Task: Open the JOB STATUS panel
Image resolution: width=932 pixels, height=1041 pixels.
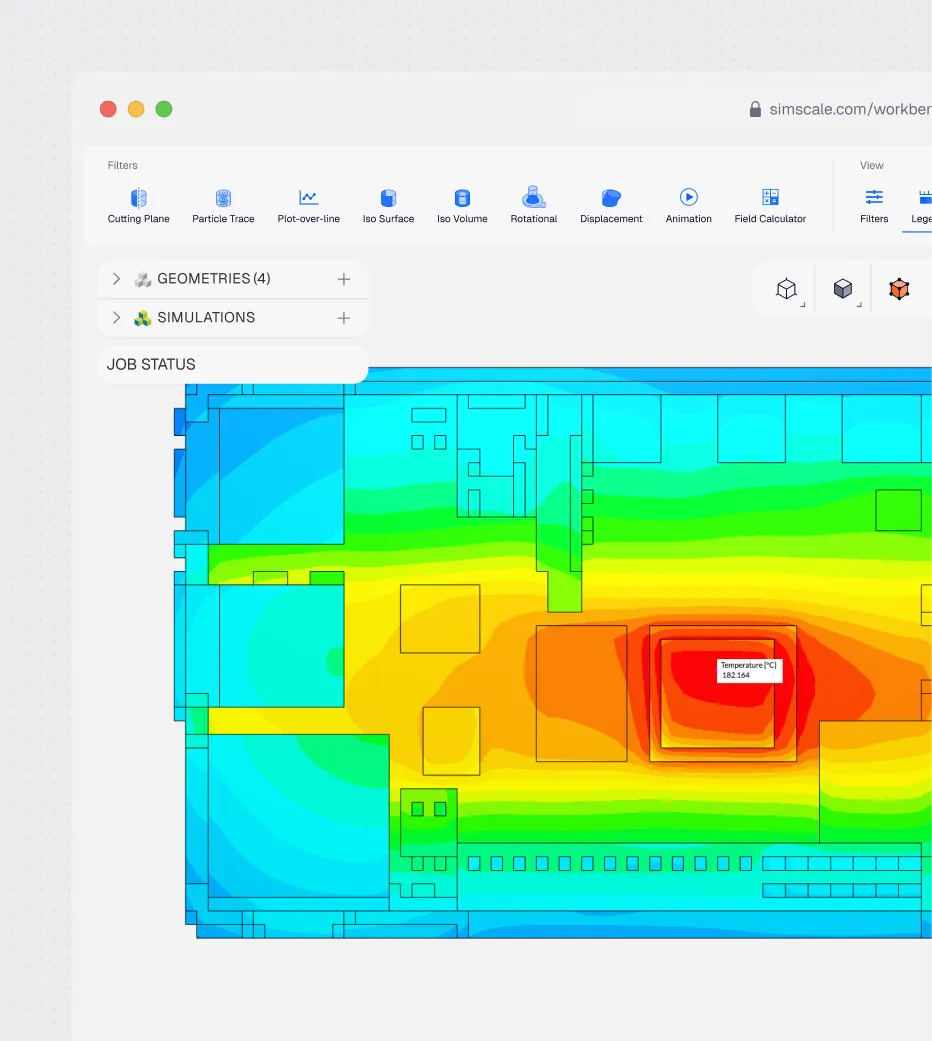Action: 232,364
